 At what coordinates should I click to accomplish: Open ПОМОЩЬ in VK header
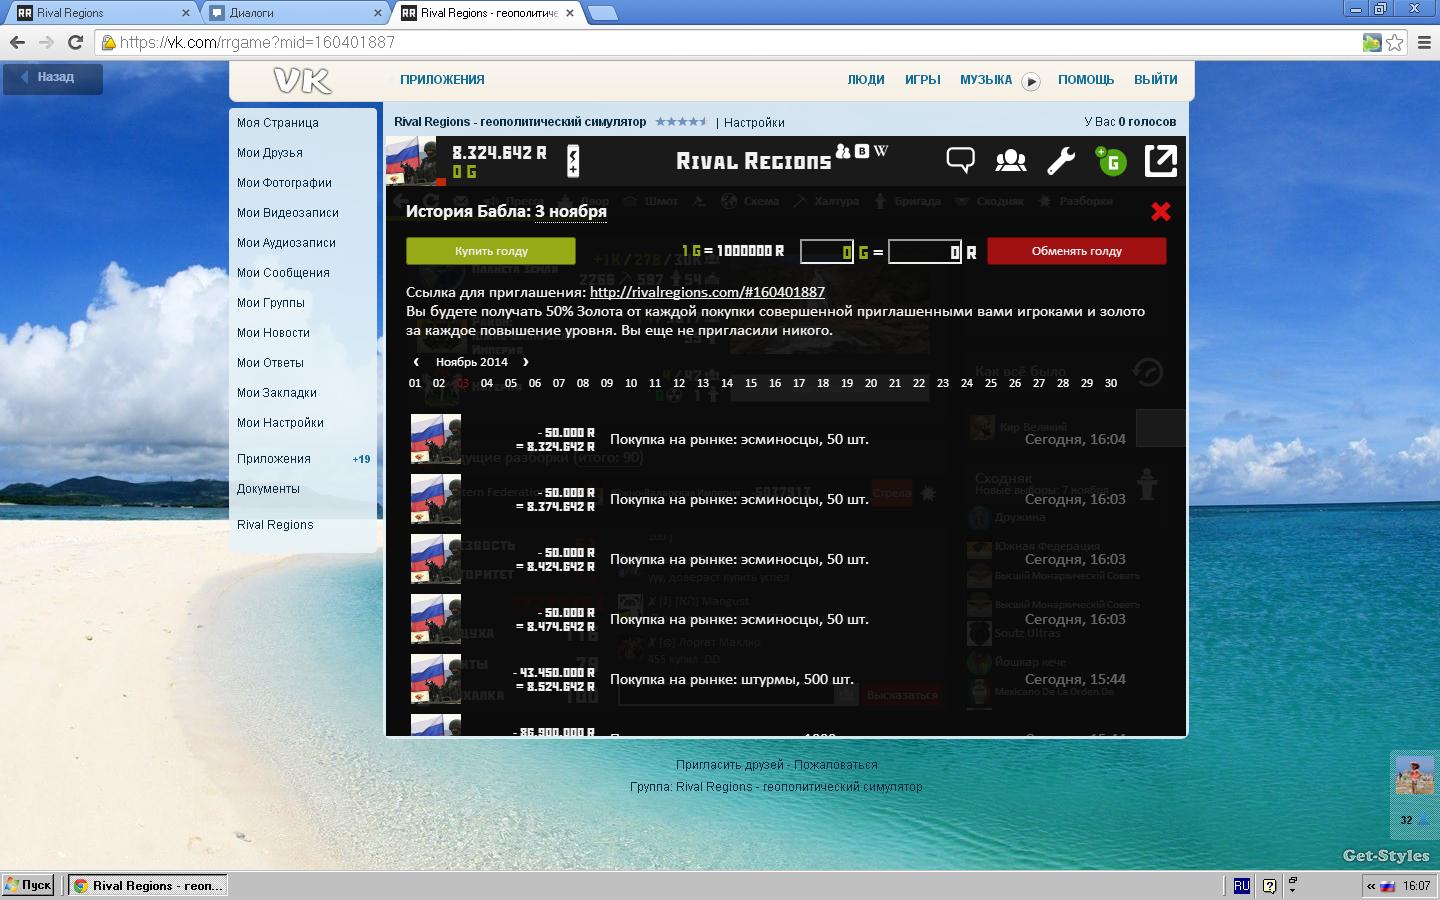(x=1086, y=80)
